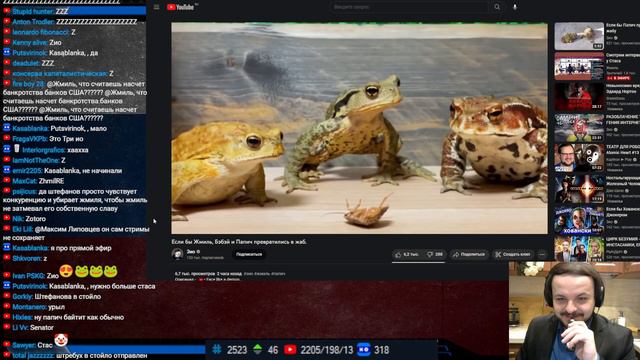Image resolution: width=640 pixels, height=360 pixels.
Task: Open the Зио channel name link
Action: pyautogui.click(x=191, y=252)
